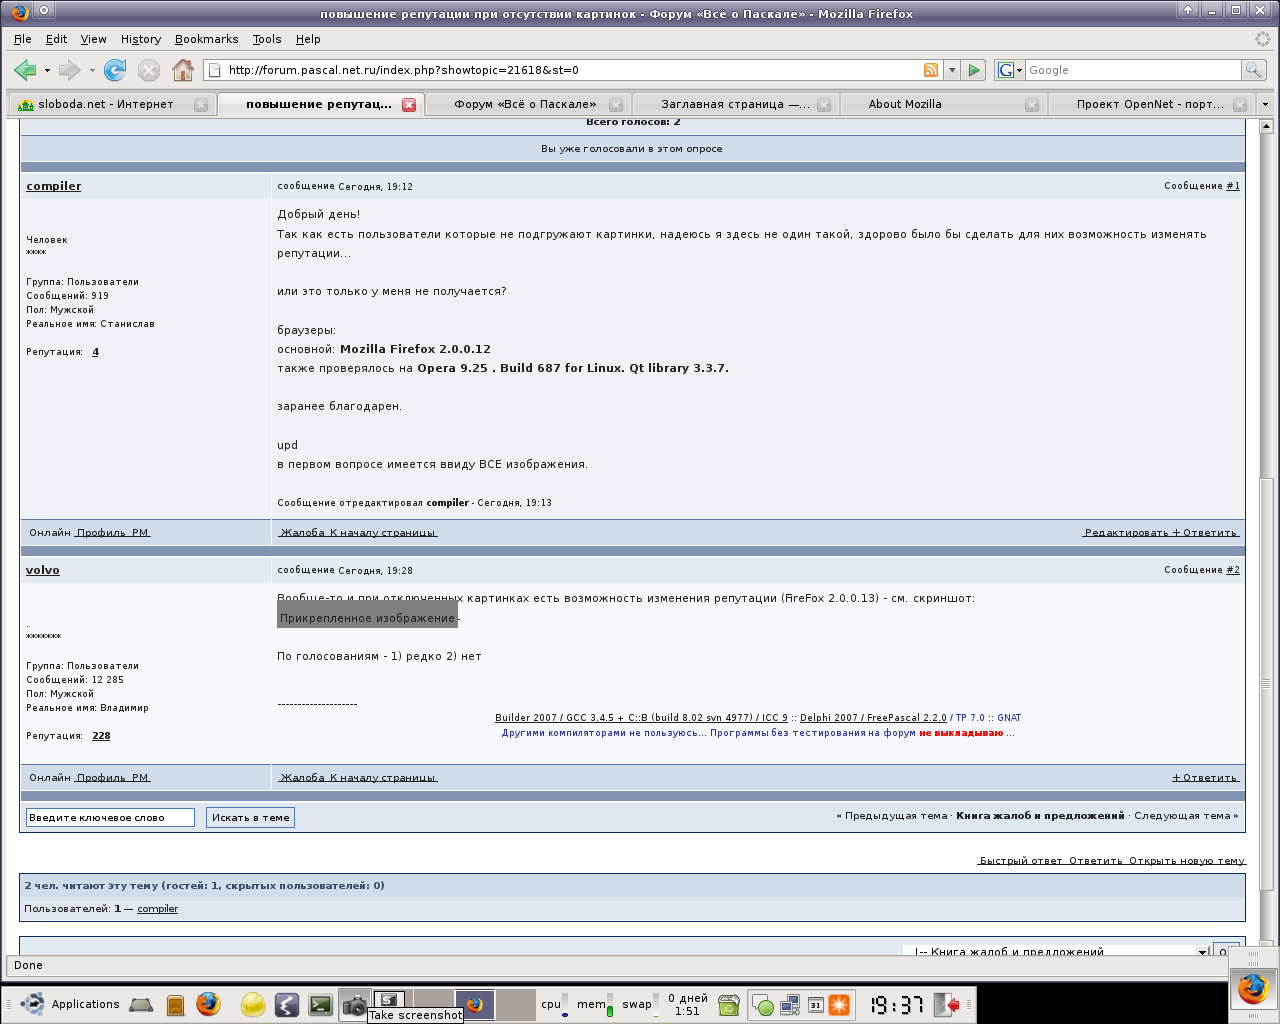Screen dimensions: 1280x1024
Task: Open the Google search engine selector
Action: tap(1010, 70)
